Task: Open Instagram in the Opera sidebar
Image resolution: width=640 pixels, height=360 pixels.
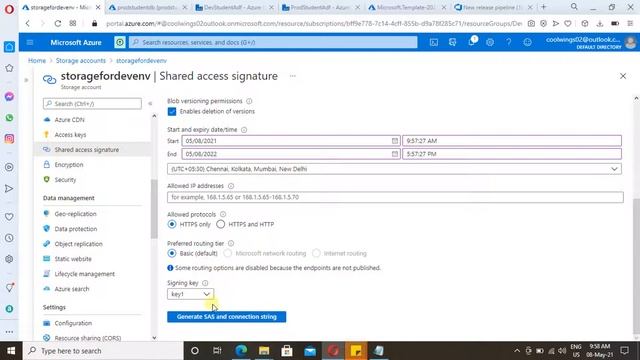Action: [9, 139]
